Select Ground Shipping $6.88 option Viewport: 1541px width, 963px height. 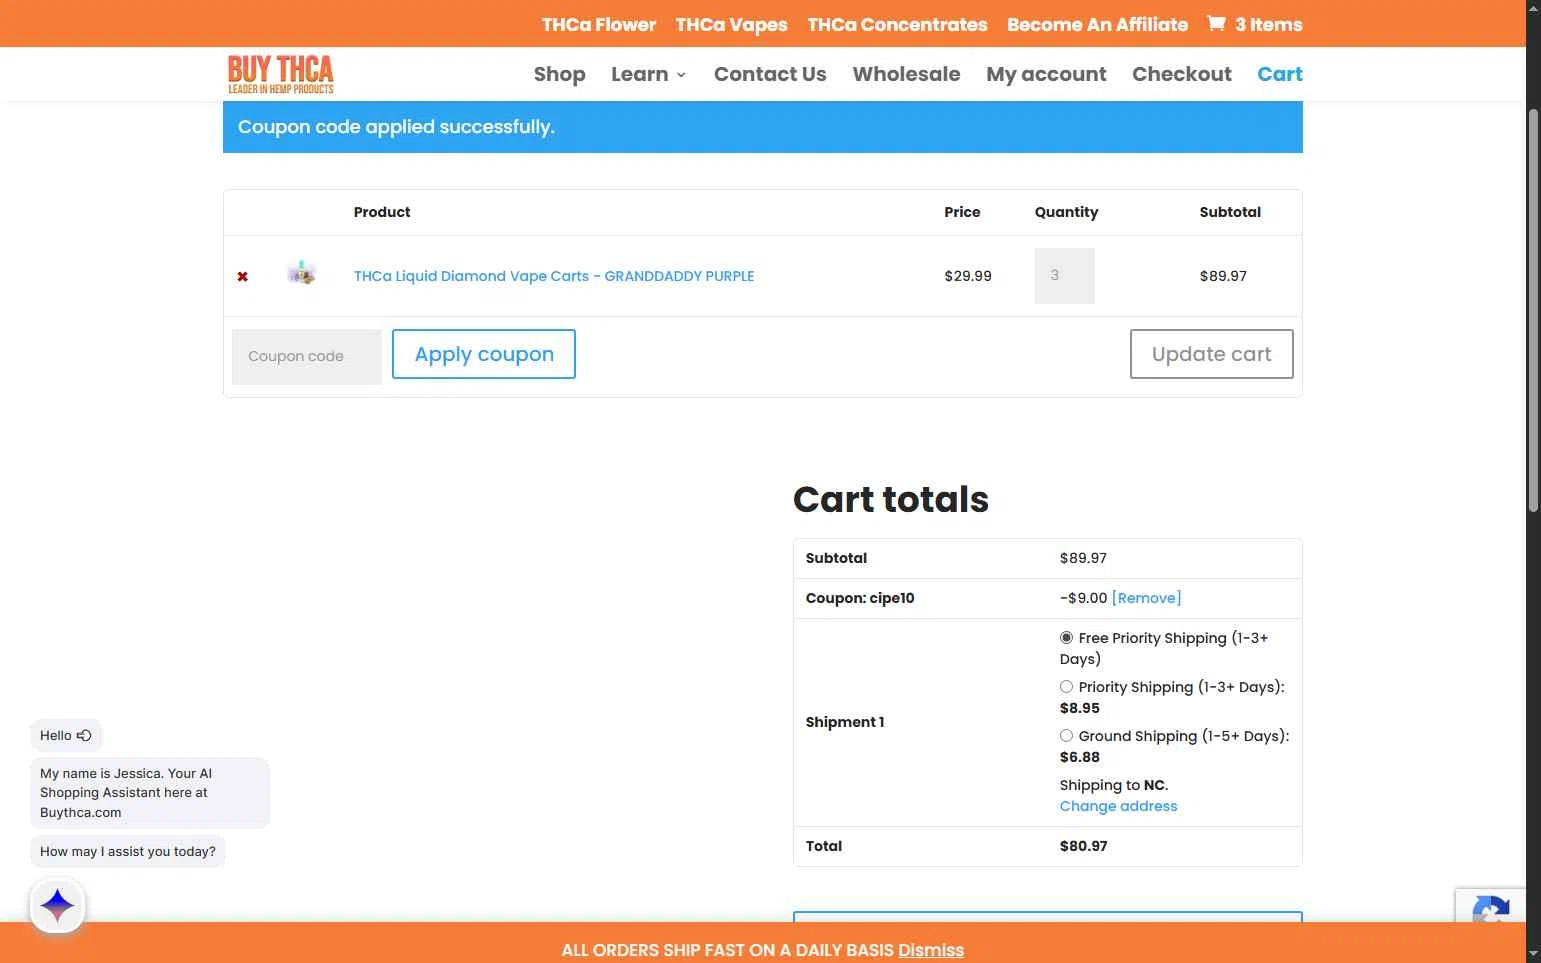[1066, 736]
